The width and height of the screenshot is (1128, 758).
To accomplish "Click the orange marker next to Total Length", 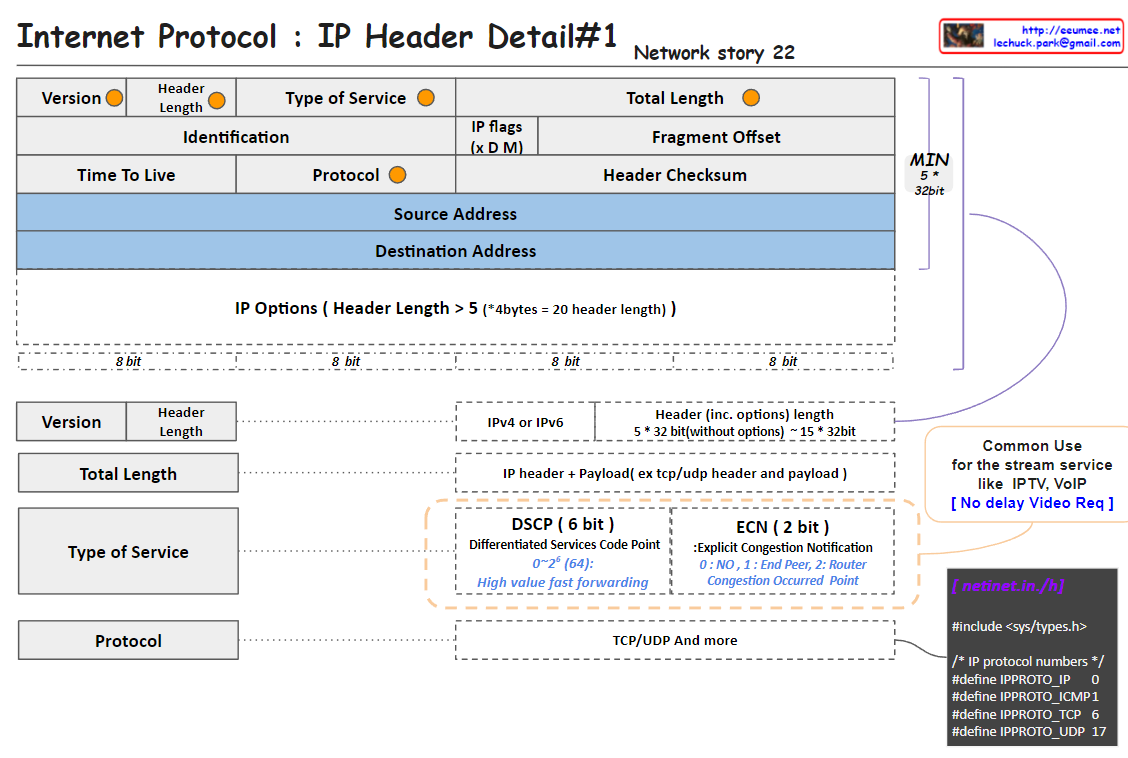I will [x=751, y=98].
